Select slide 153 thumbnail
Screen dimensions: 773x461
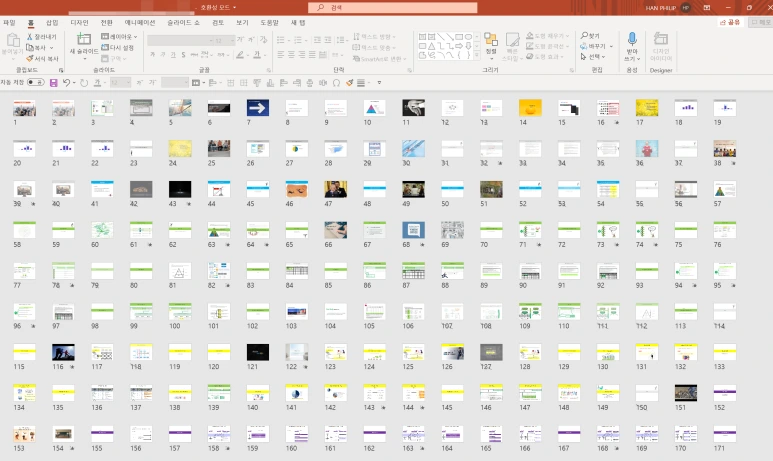click(25, 434)
